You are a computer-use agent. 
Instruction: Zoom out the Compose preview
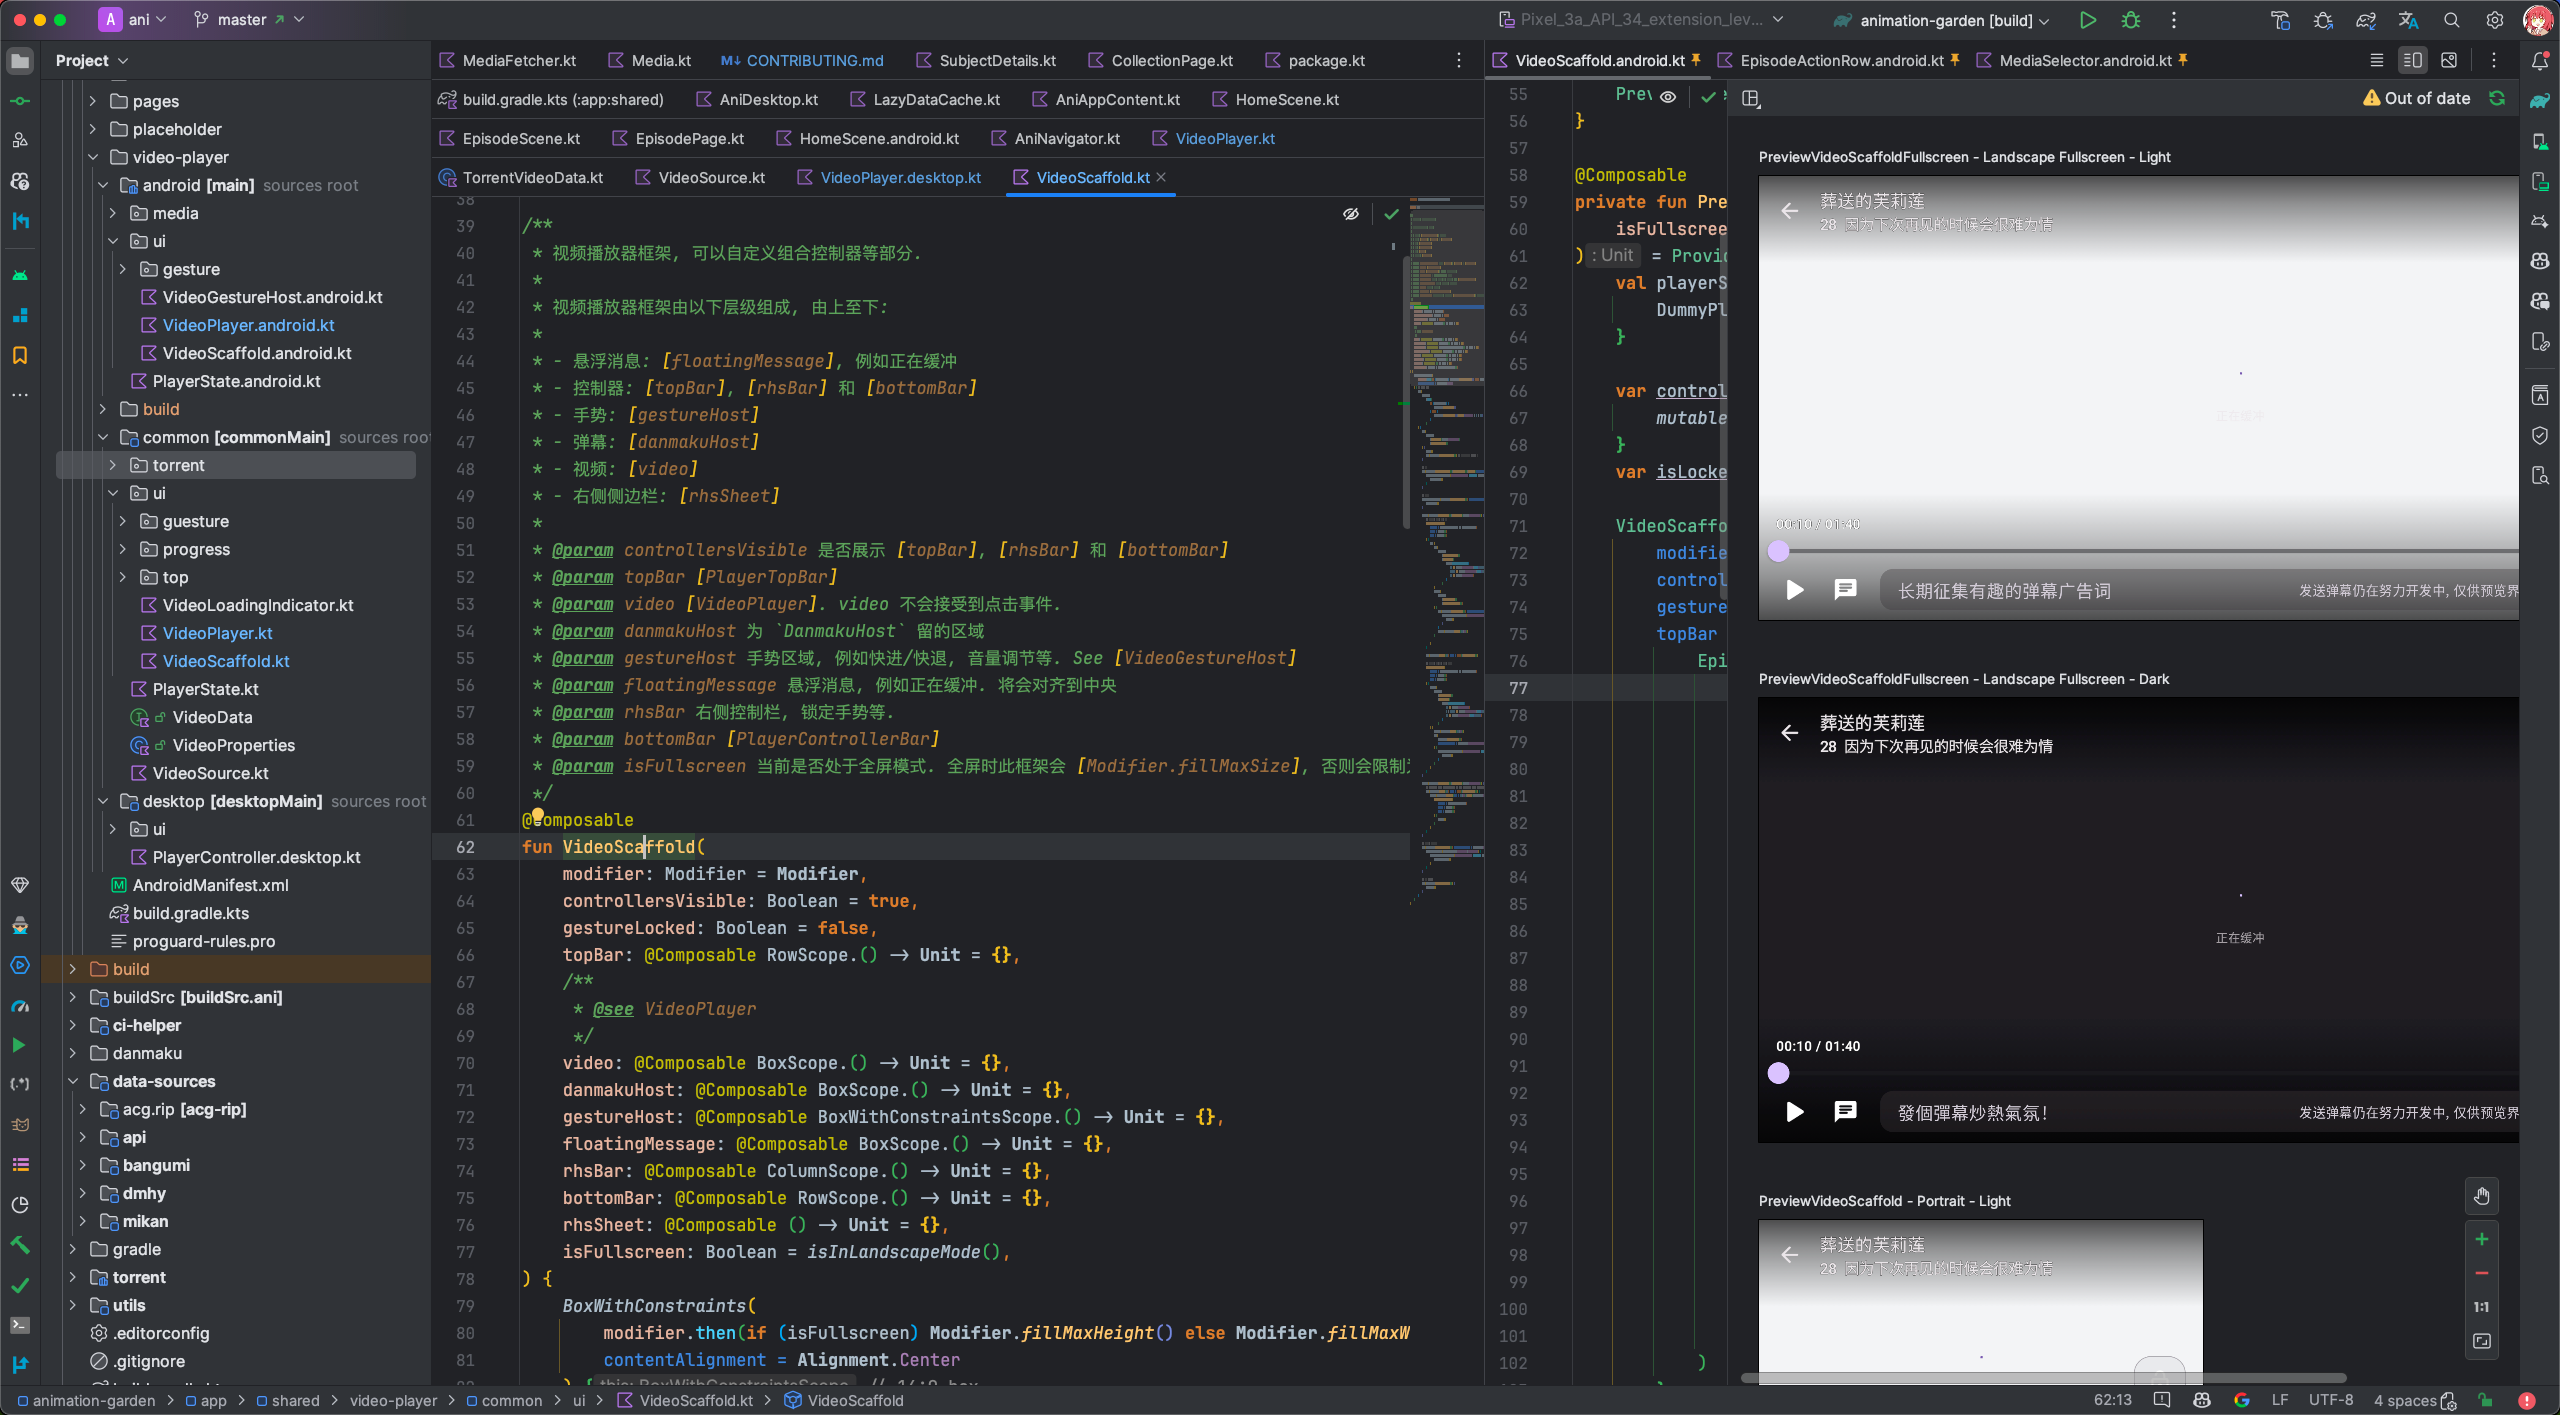[2482, 1273]
